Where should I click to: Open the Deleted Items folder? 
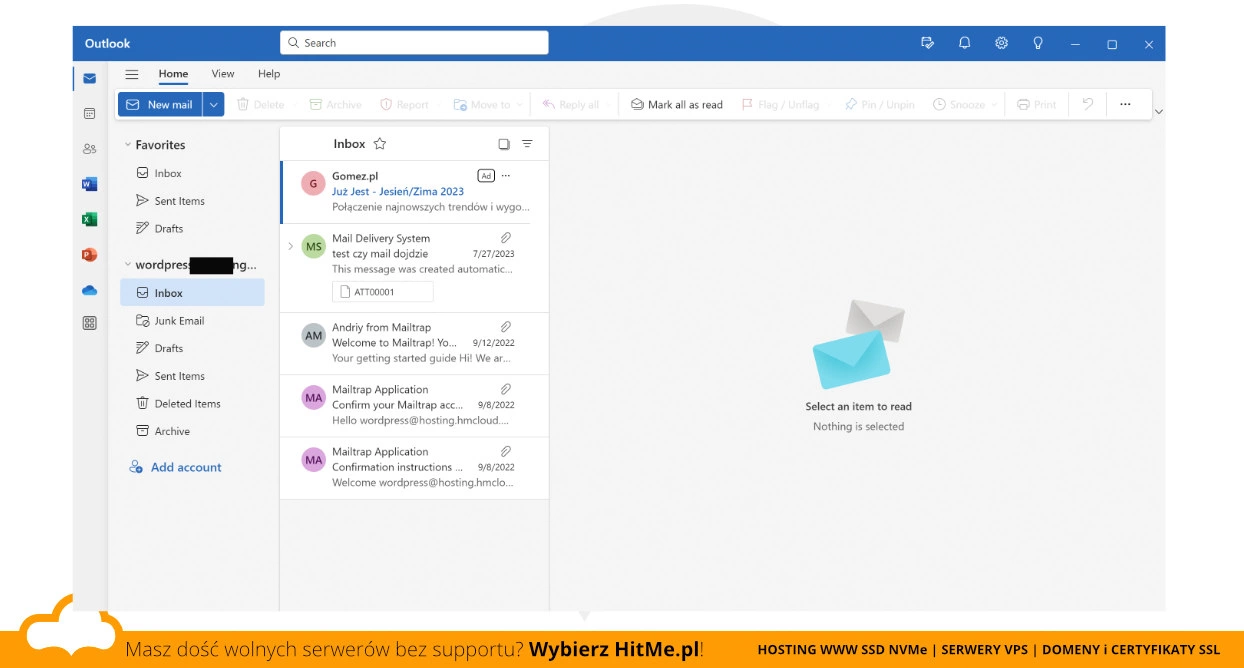[x=192, y=404]
